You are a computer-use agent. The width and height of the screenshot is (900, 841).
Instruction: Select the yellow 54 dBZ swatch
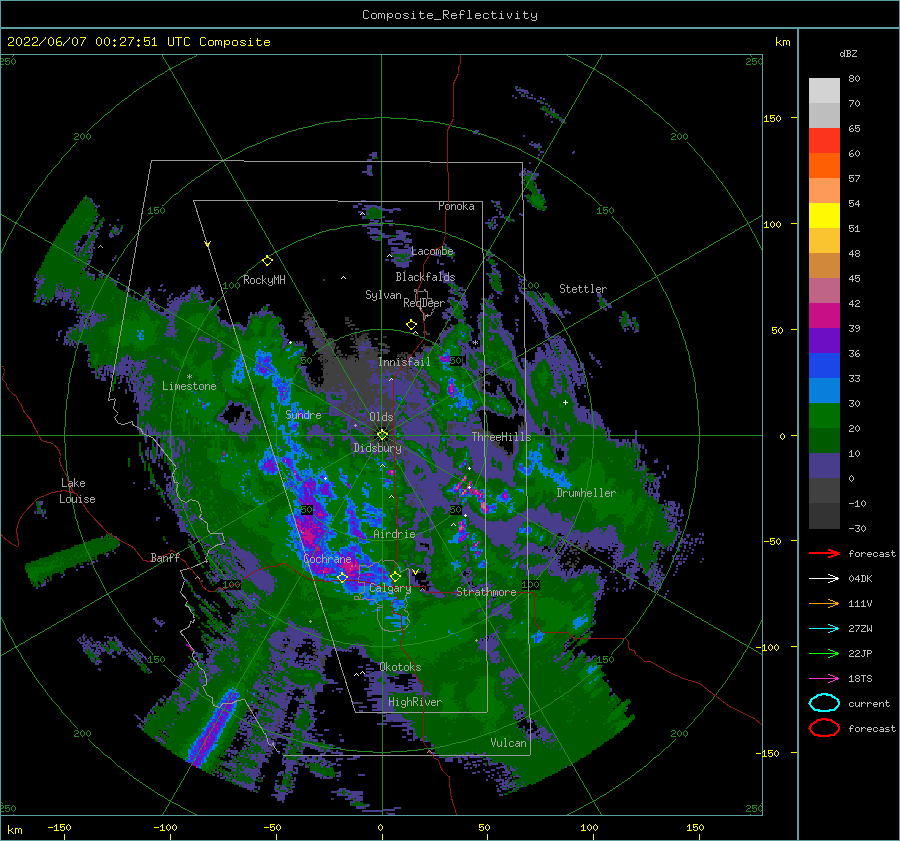[824, 215]
